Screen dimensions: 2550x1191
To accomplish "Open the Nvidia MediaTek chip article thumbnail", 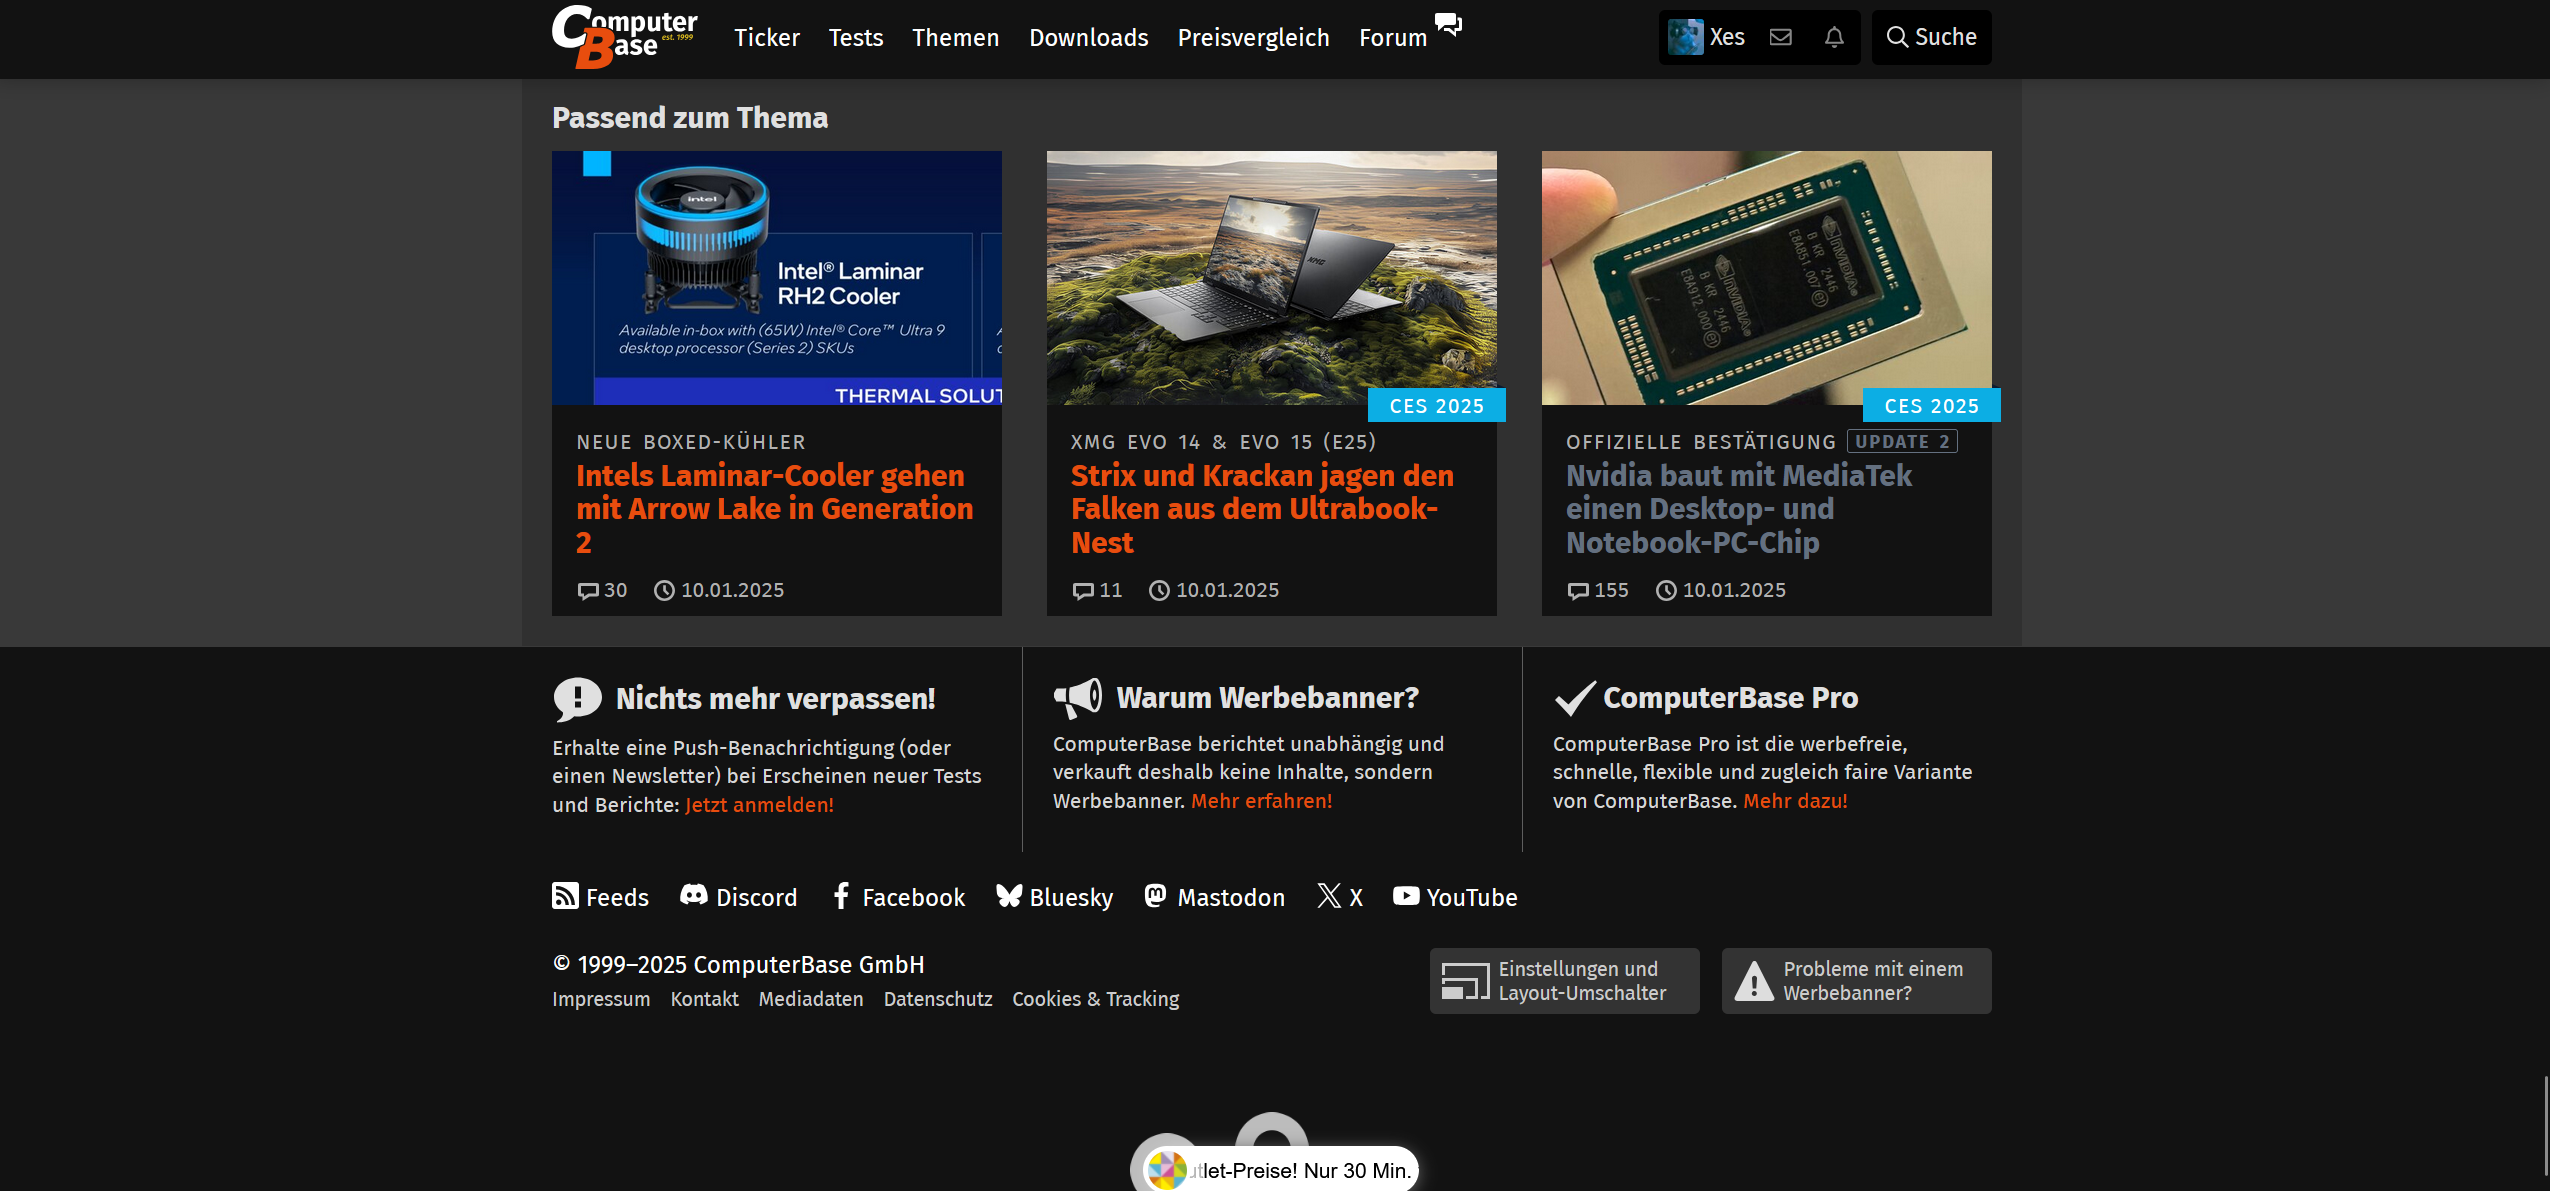I will 1766,278.
